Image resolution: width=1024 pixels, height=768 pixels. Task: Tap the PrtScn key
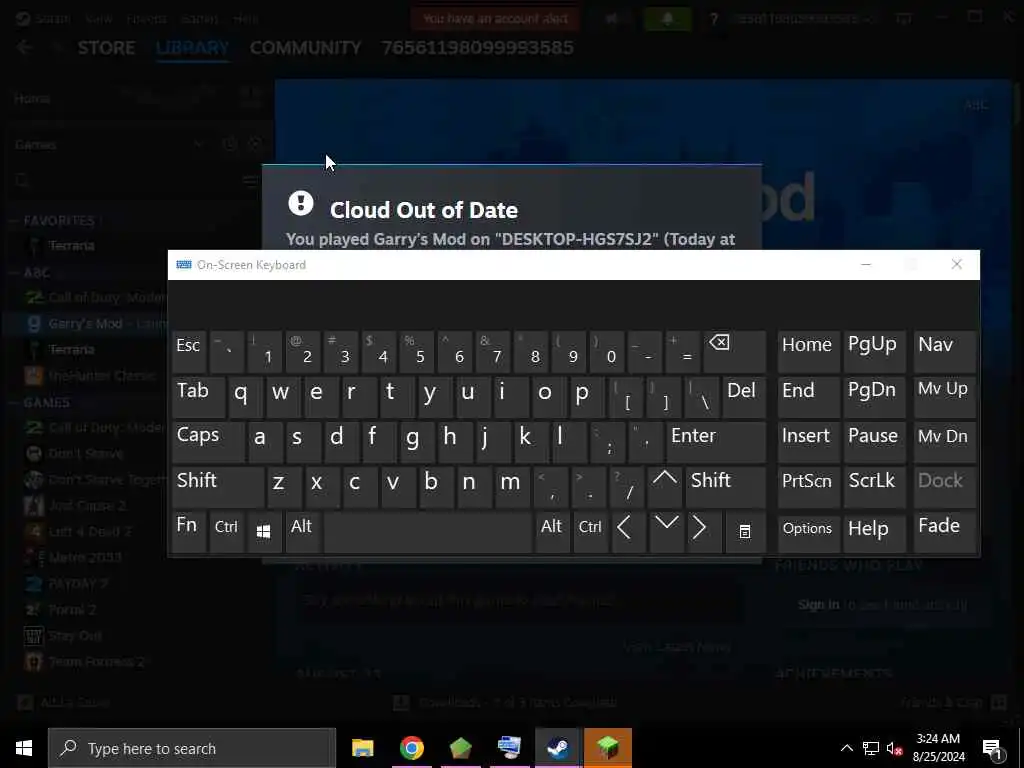808,487
